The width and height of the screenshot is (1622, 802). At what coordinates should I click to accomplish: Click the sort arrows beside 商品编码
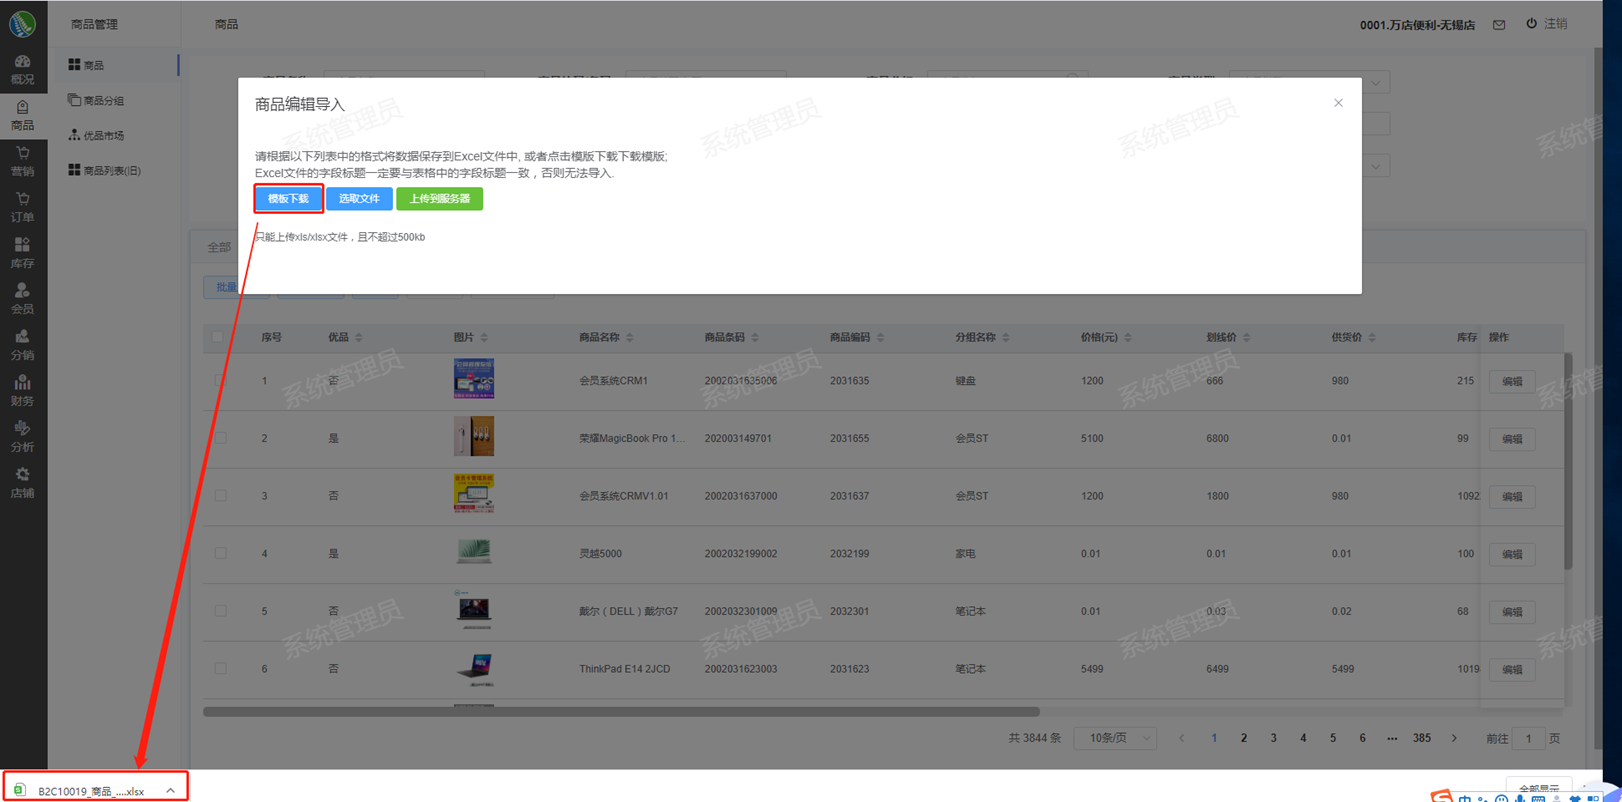pos(880,338)
